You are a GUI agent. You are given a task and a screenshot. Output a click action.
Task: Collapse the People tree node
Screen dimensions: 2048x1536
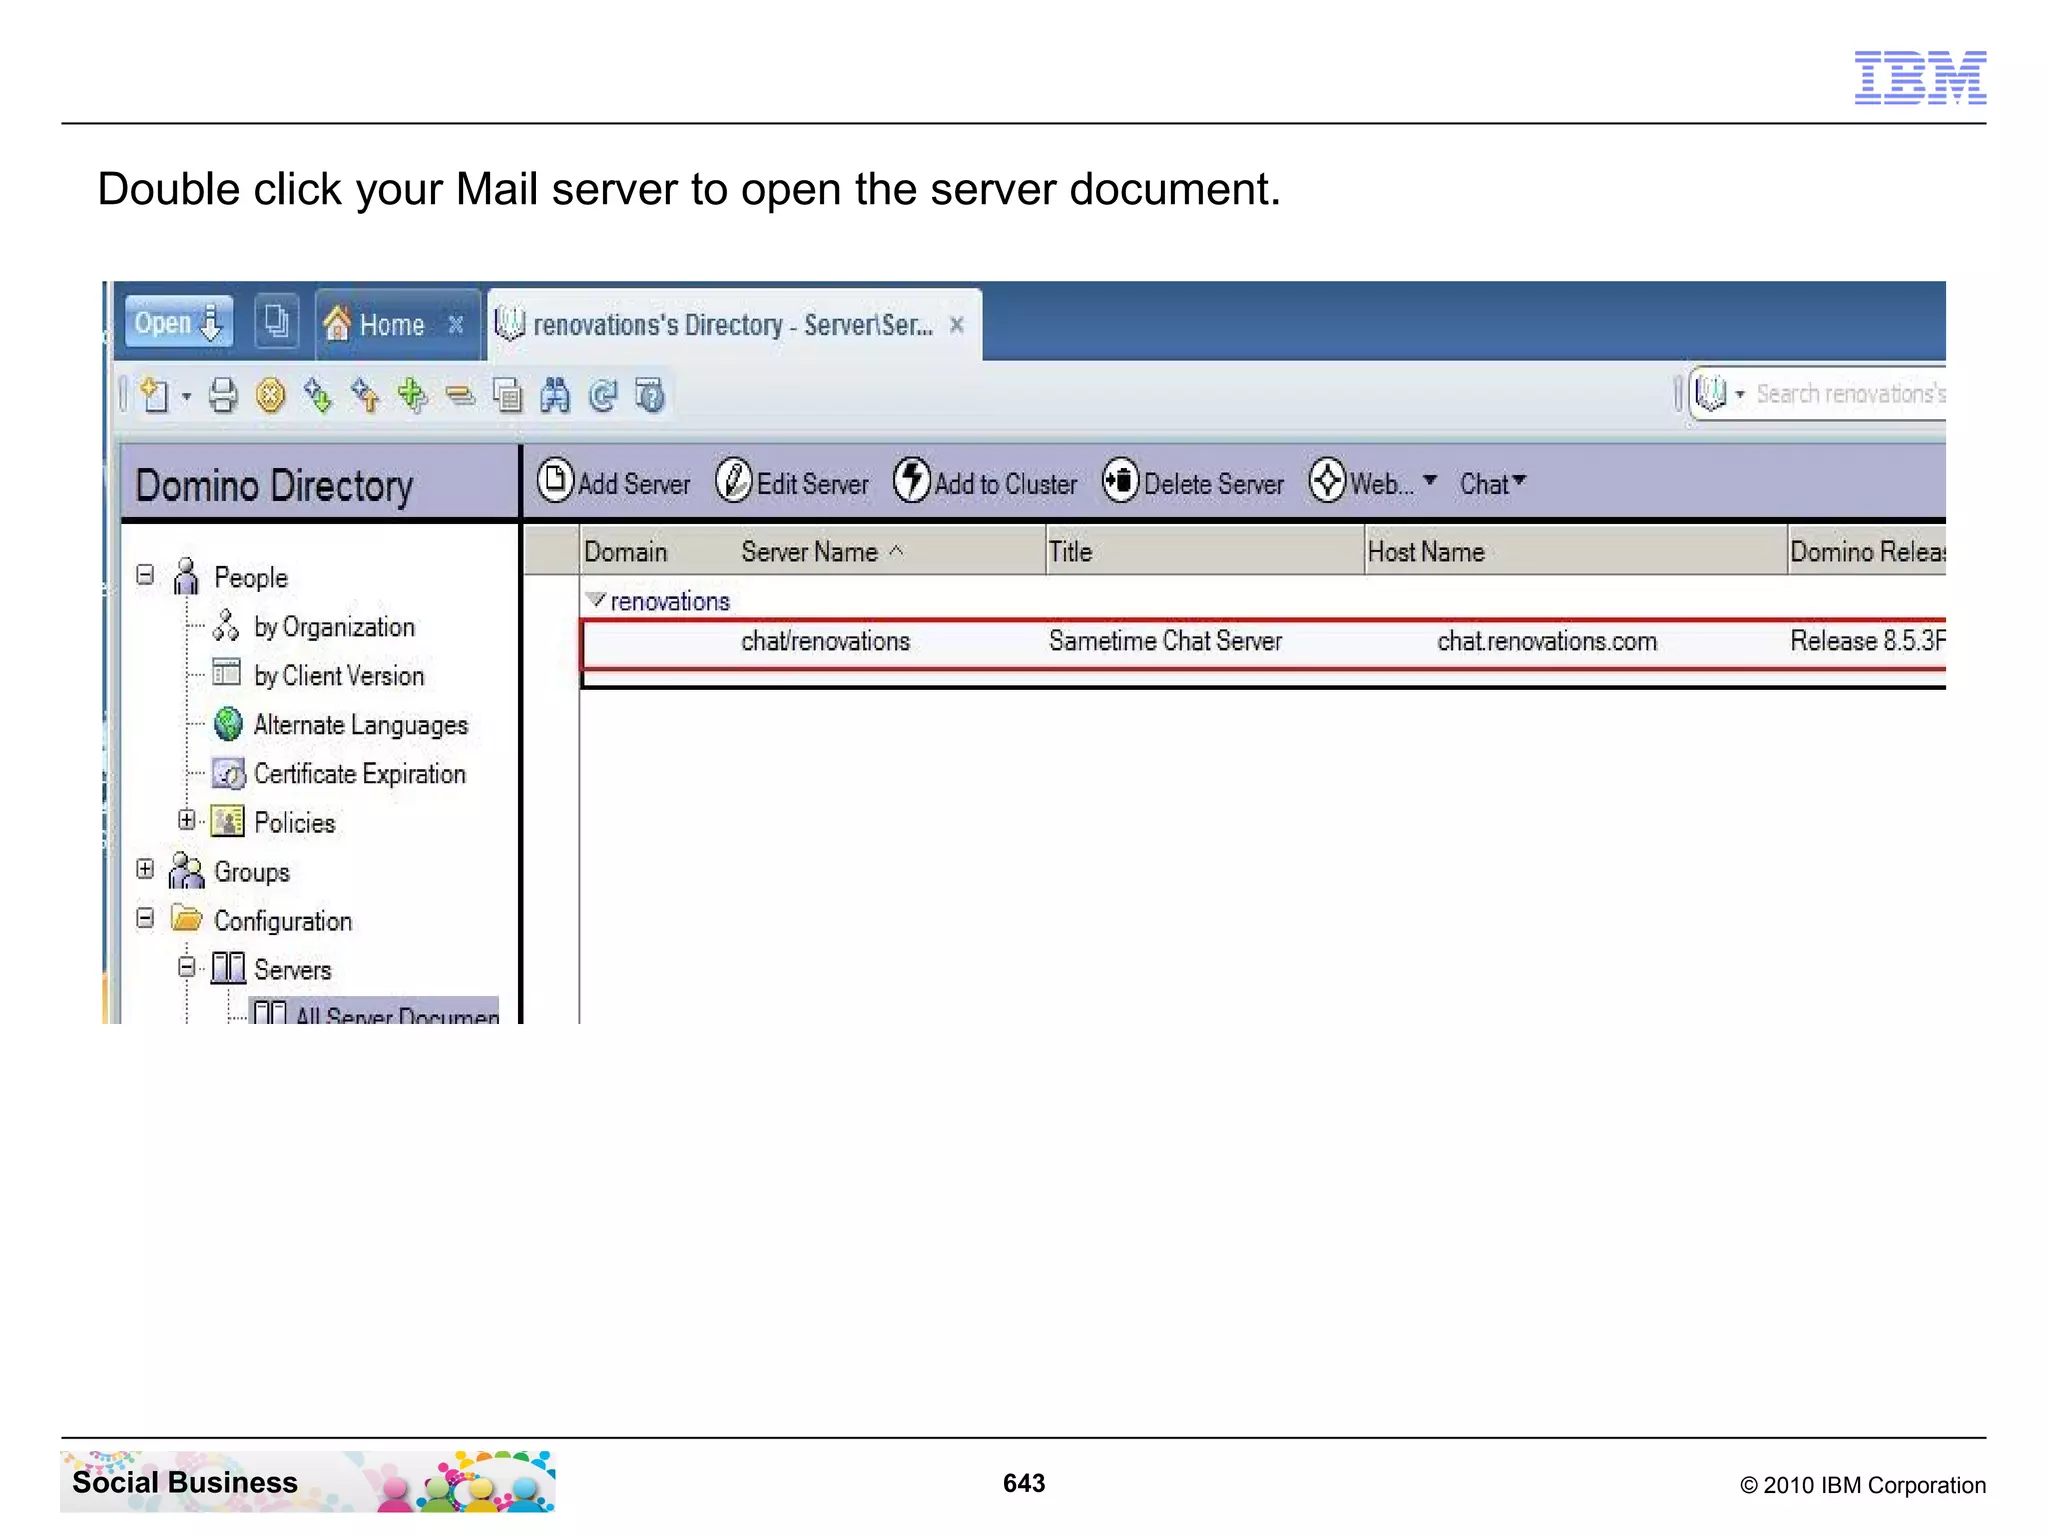click(146, 575)
